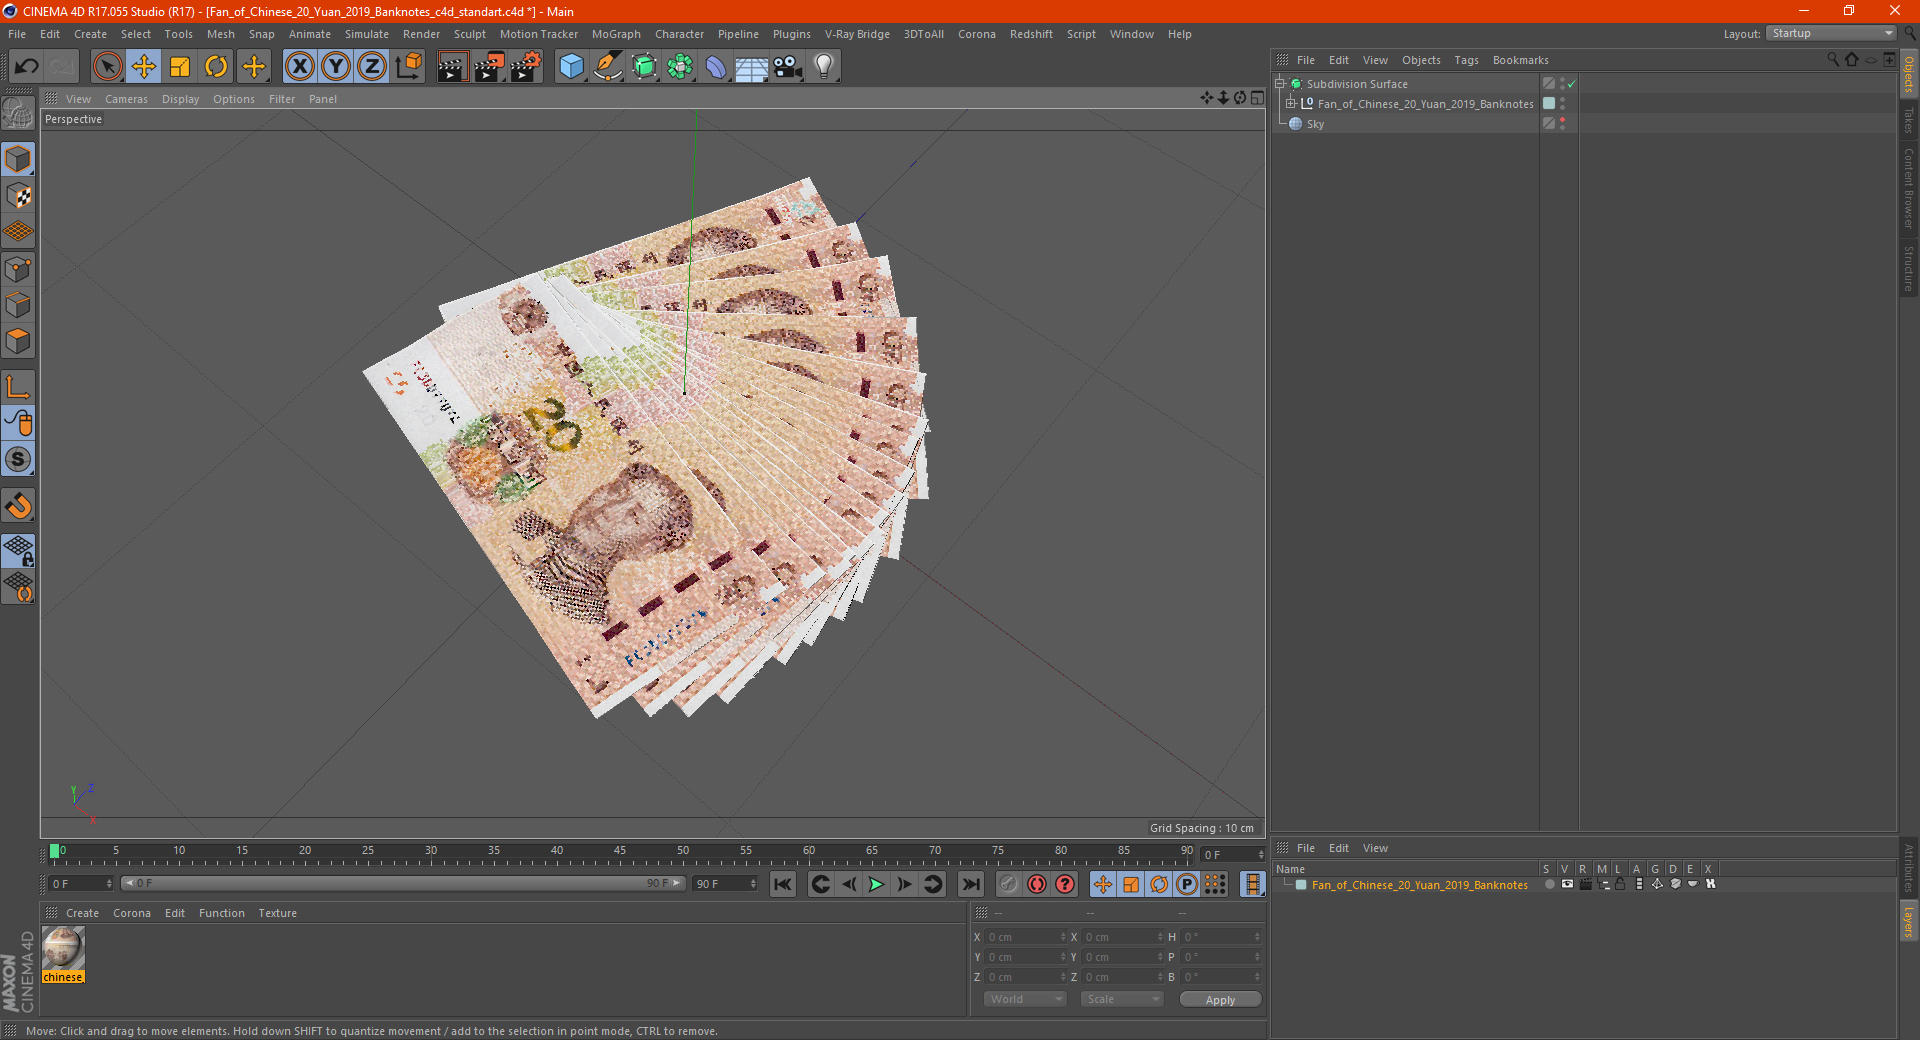Open Object manager Tags menu

point(1466,60)
